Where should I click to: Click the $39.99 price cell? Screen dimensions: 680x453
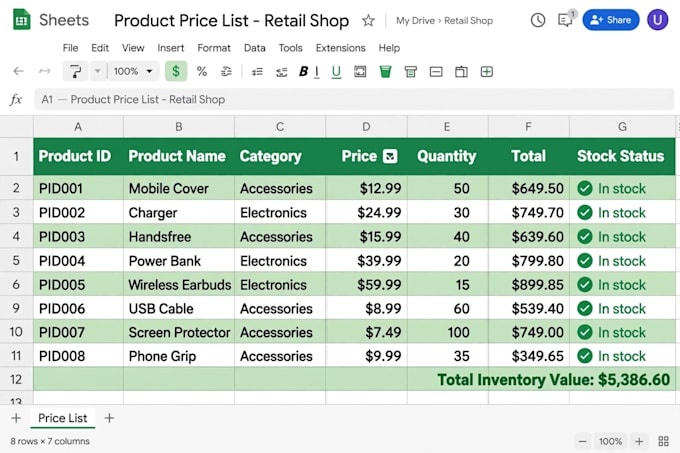[366, 261]
